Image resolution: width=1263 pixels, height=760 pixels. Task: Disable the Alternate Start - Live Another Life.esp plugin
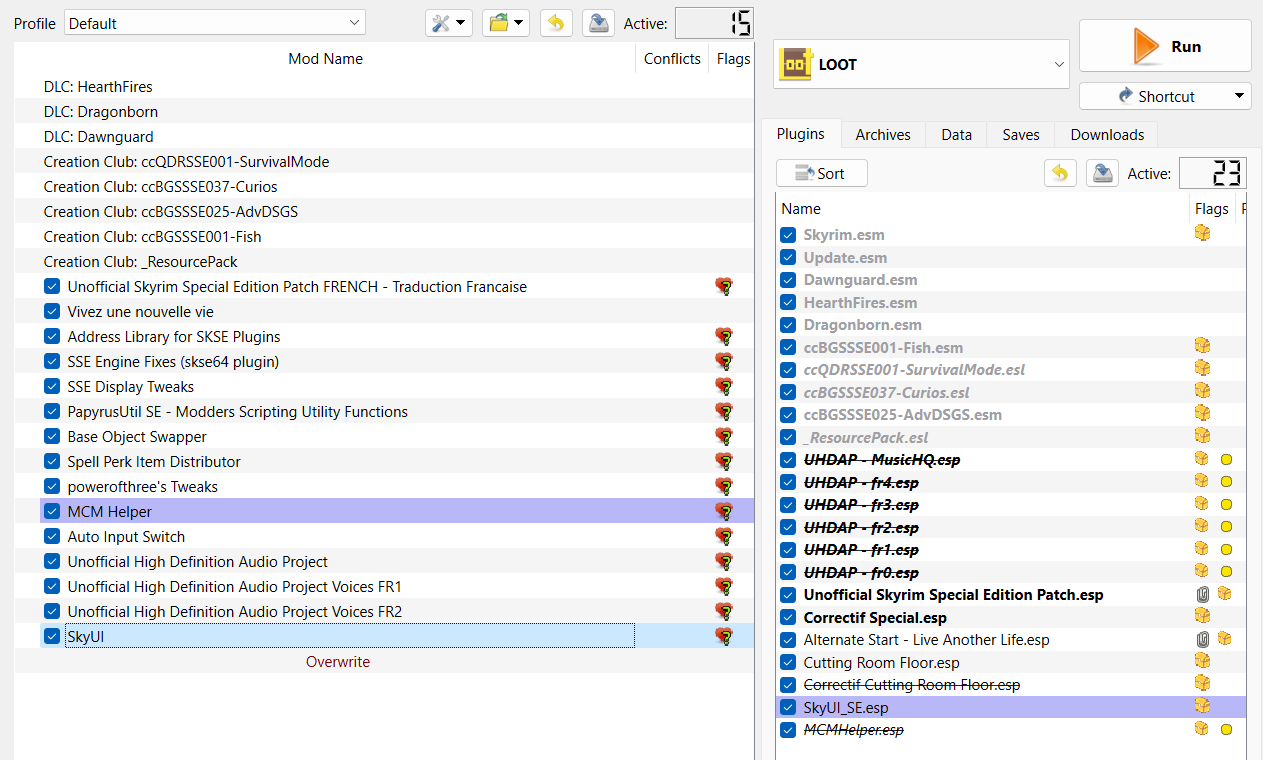tap(788, 640)
